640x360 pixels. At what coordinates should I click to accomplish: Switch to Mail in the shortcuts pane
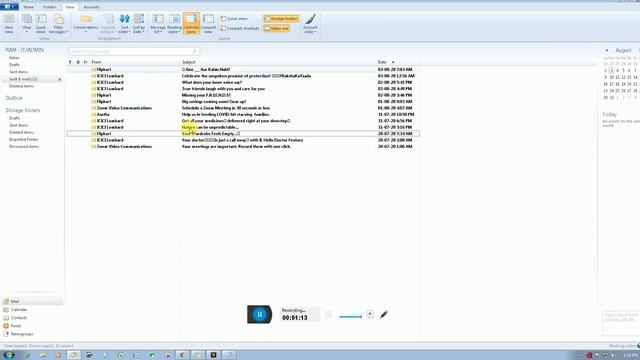pyautogui.click(x=32, y=301)
